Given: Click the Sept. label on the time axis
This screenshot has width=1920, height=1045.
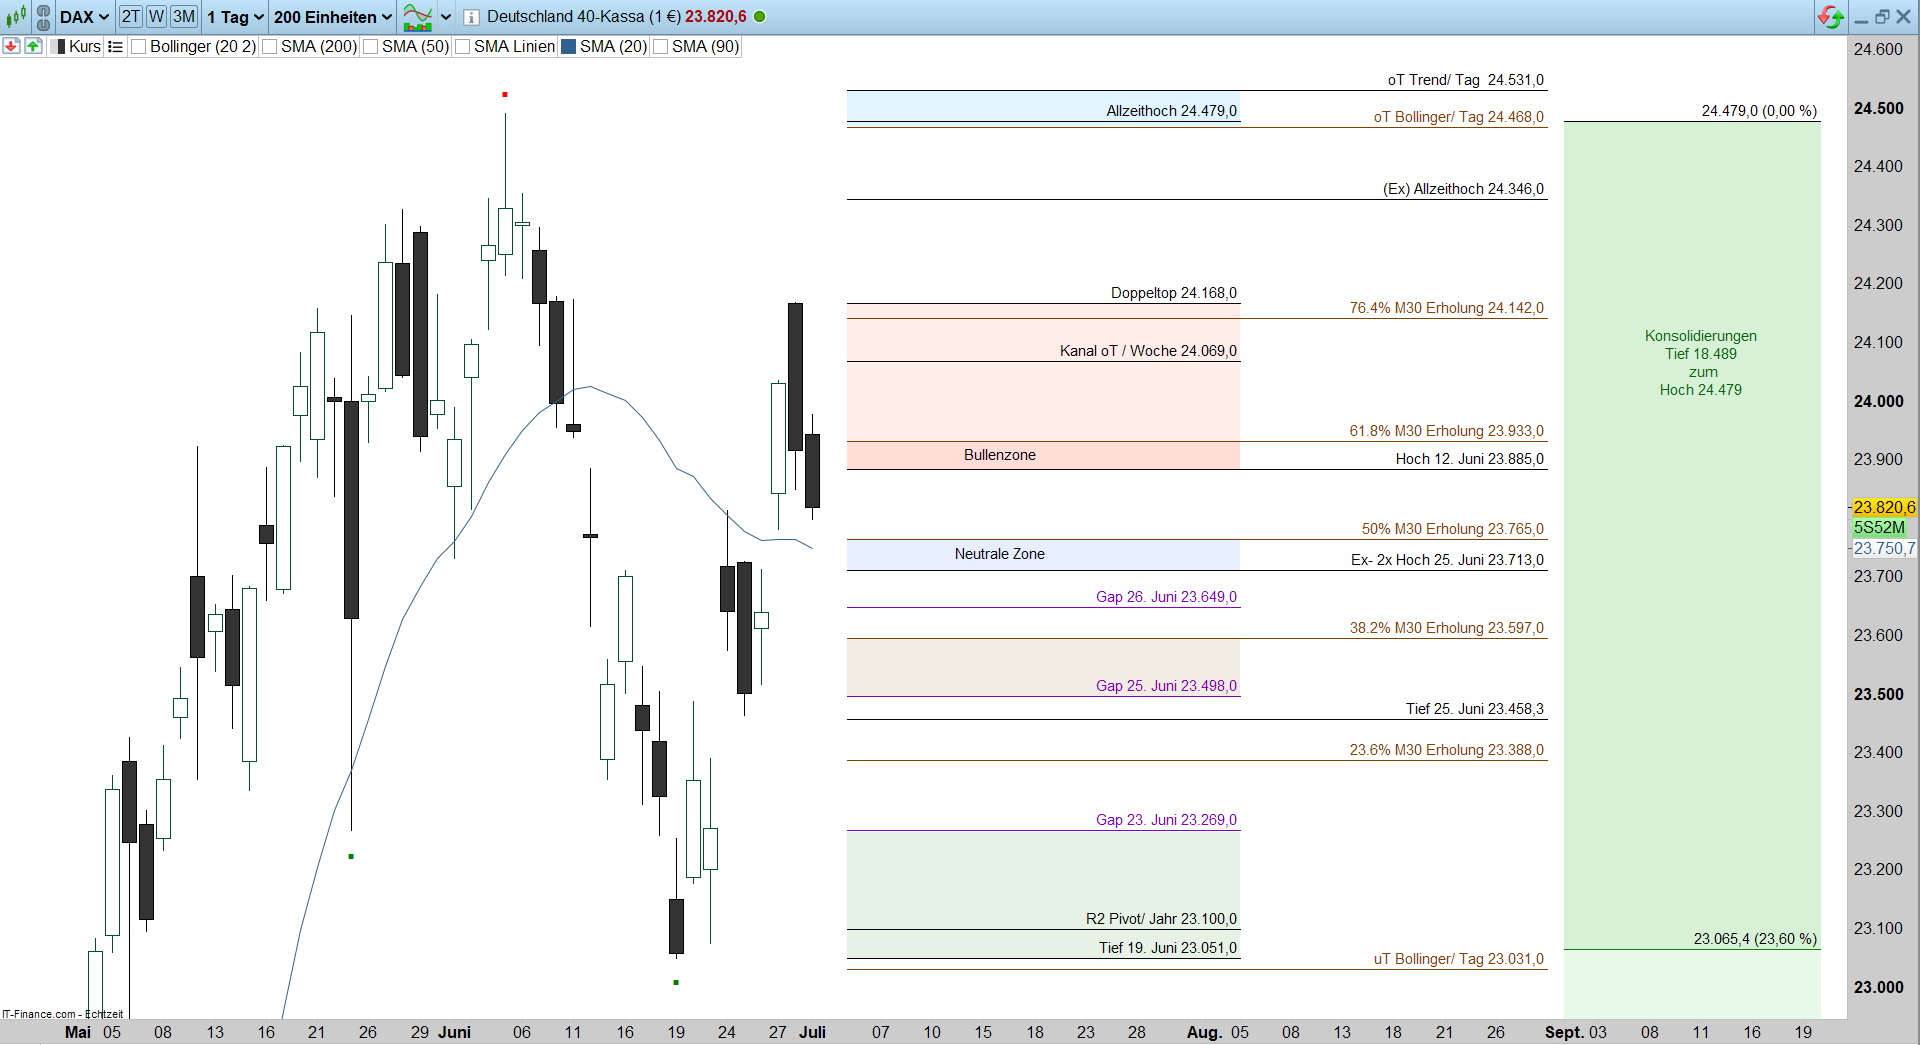Looking at the screenshot, I should [x=1564, y=1032].
